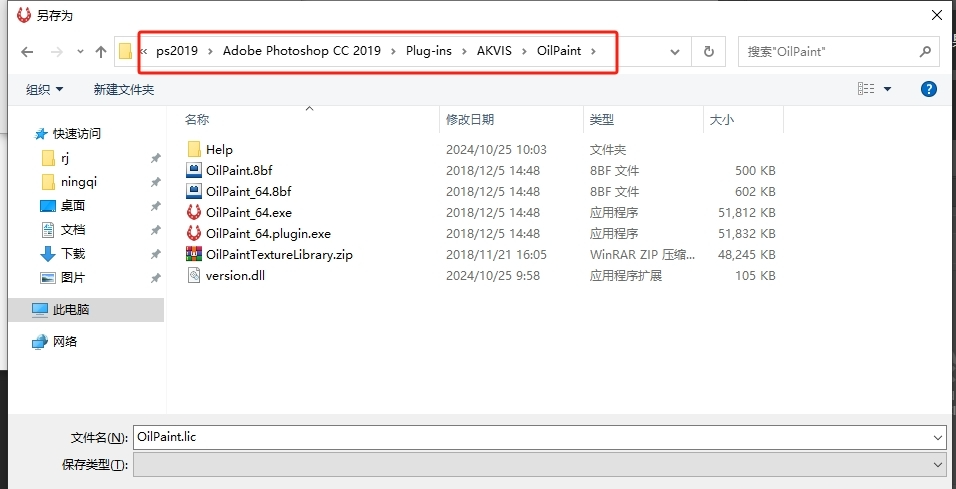Open ningqi folder in quick access
Screen dimensions: 956x489
pyautogui.click(x=79, y=182)
